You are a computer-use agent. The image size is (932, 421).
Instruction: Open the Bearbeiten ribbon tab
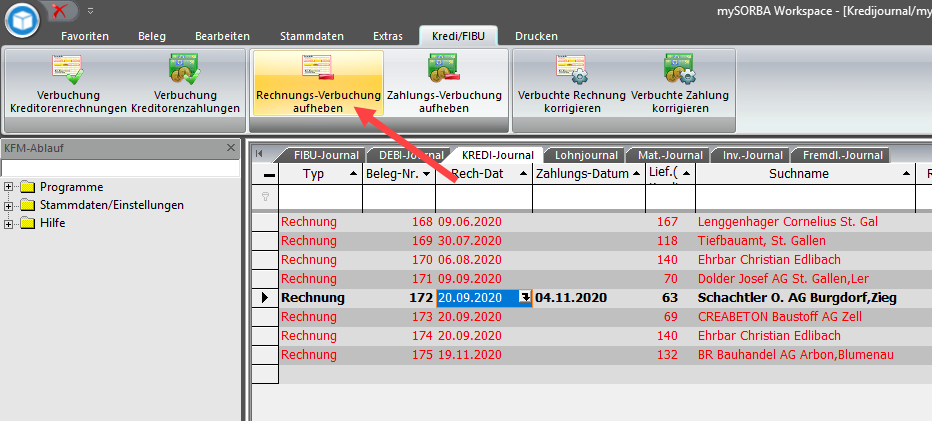coord(222,36)
